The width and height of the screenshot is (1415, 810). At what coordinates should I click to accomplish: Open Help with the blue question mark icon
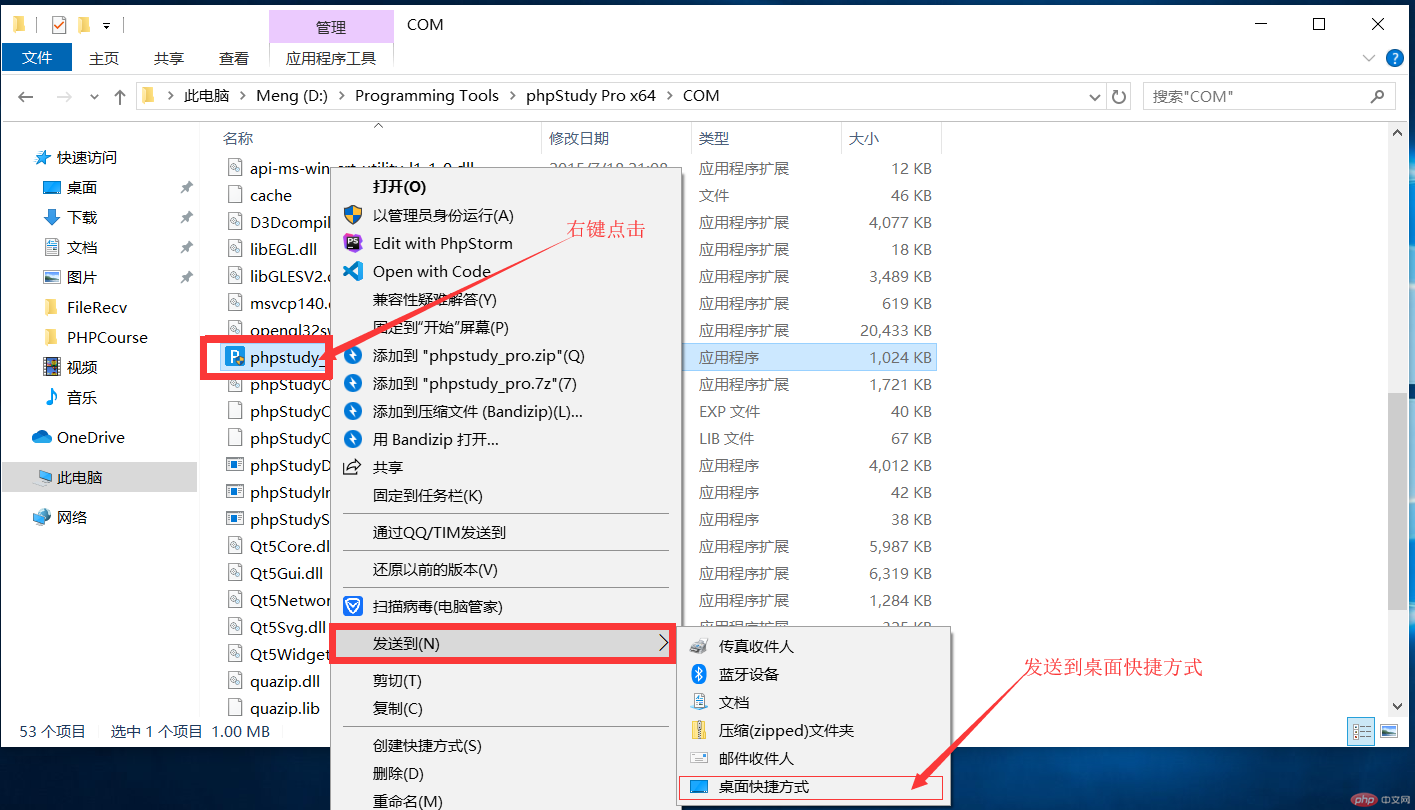[x=1393, y=59]
